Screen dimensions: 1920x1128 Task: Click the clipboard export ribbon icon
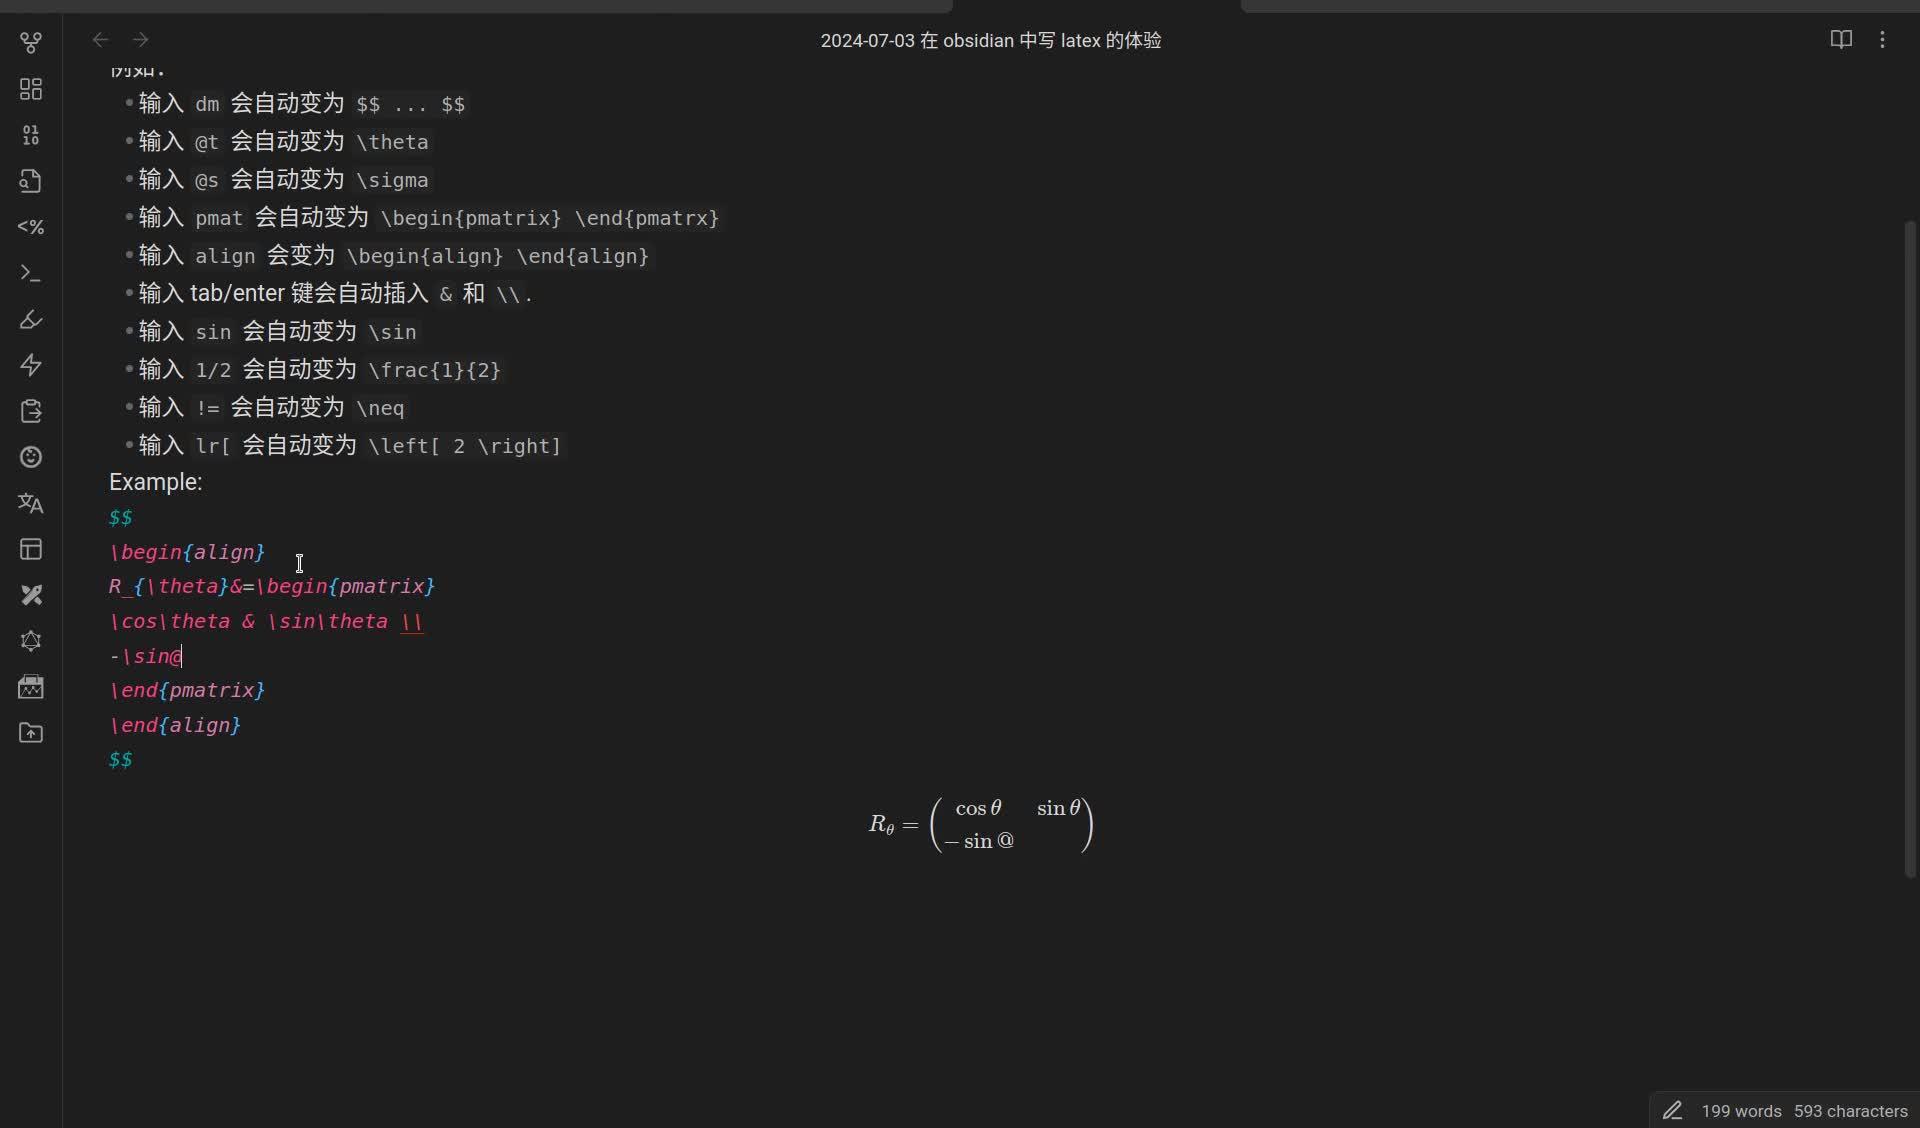pyautogui.click(x=31, y=411)
